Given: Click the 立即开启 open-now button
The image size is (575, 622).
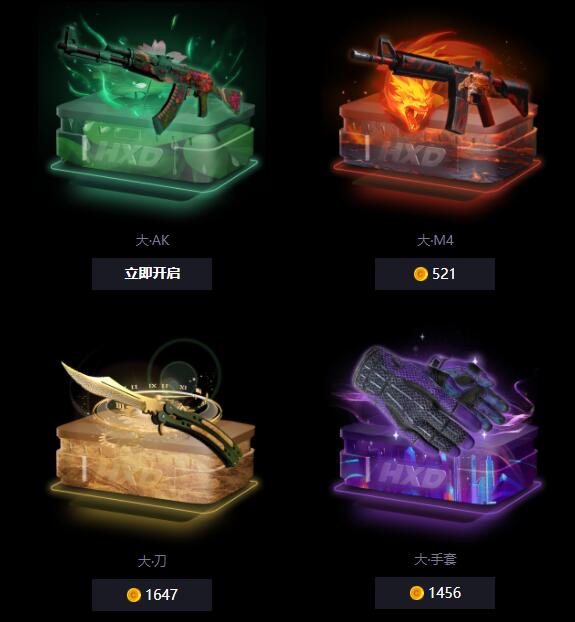Looking at the screenshot, I should coord(152,274).
